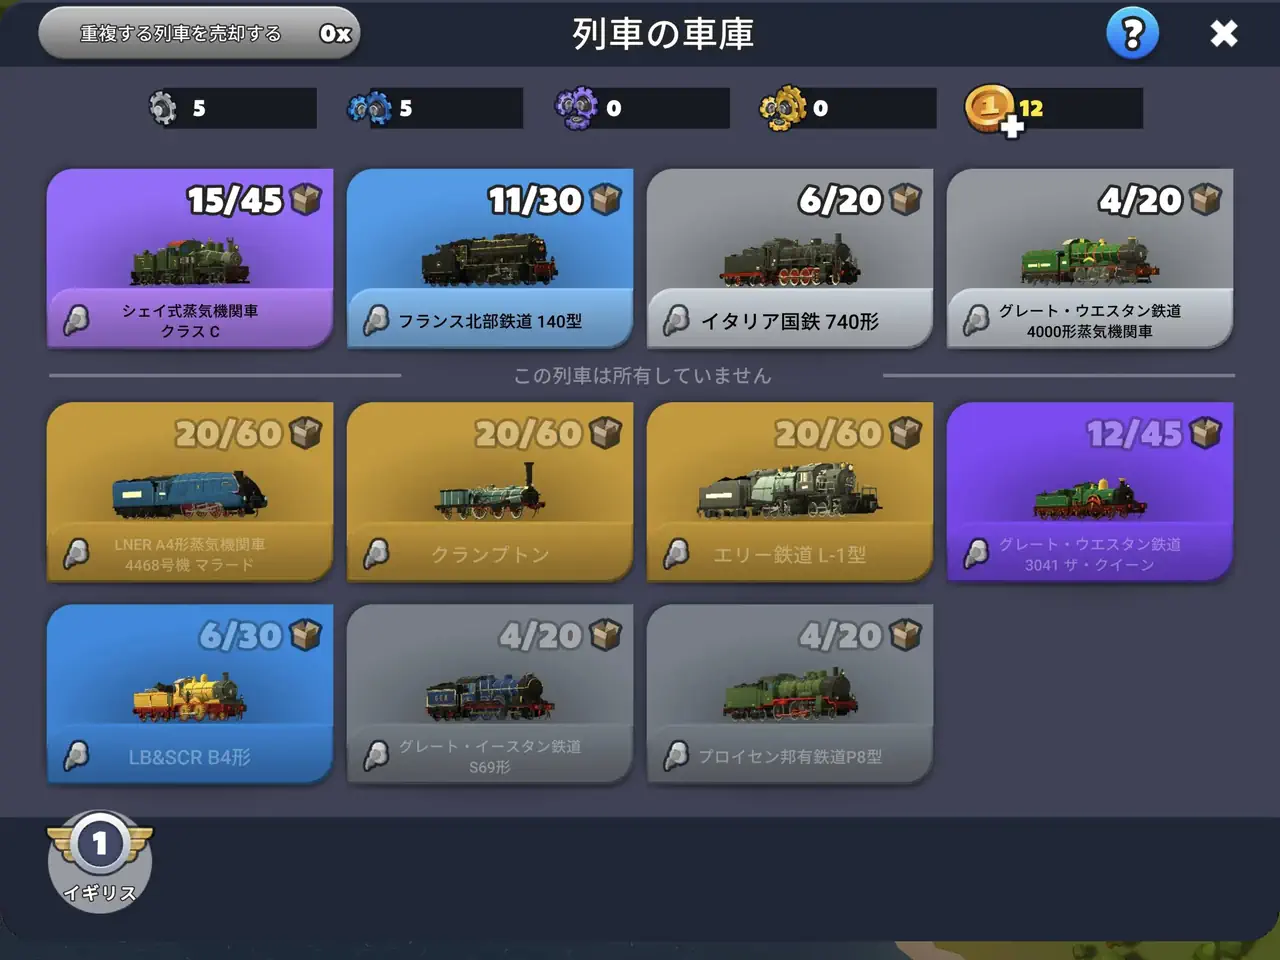The image size is (1280, 960).
Task: Select グレート・ウエスタン鉄道 4000形 card
Action: pyautogui.click(x=1090, y=259)
